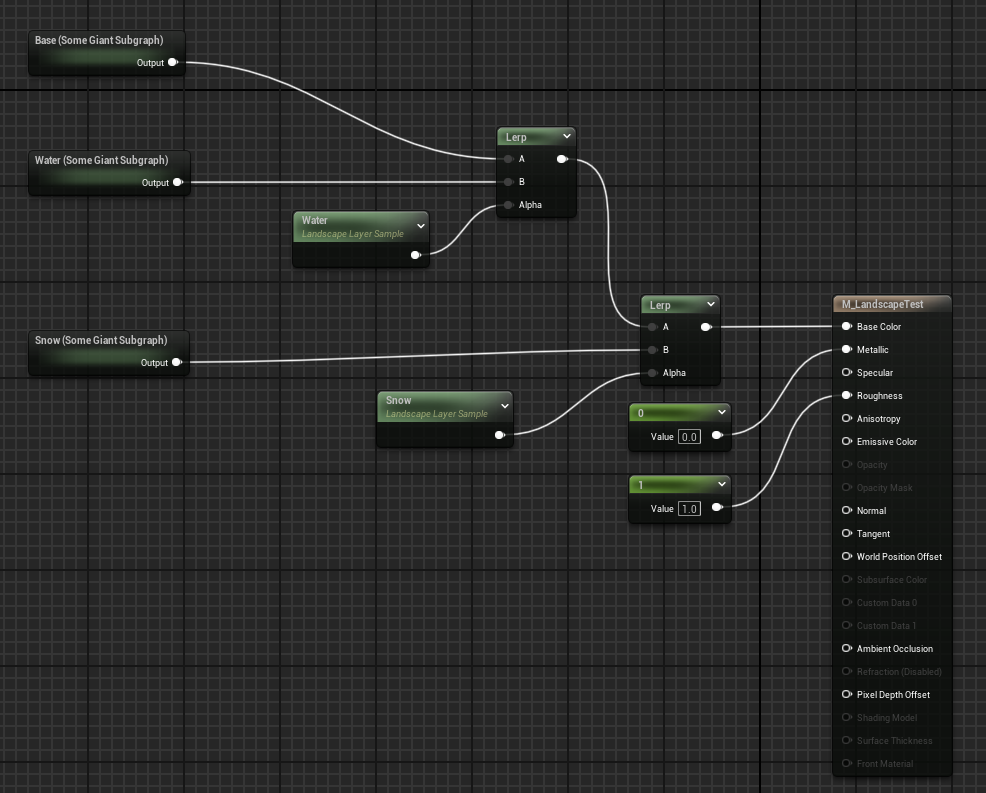Collapse the upper Lerp node chevron
986x793 pixels.
567,136
